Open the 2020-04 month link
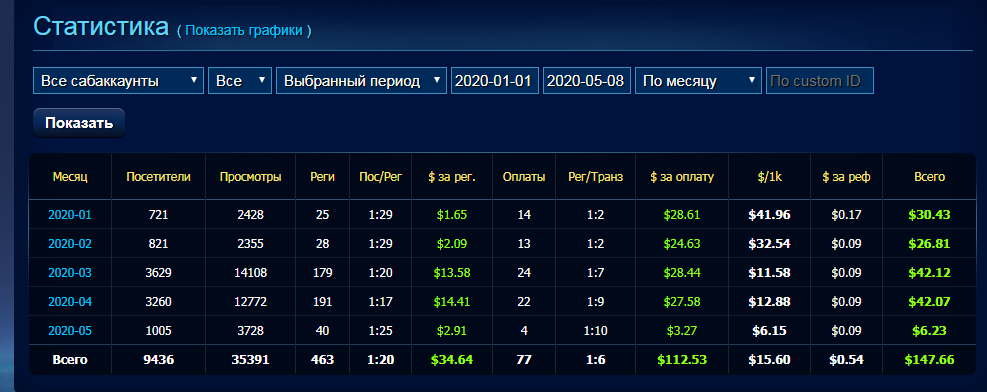Viewport: 987px width, 392px height. point(70,301)
